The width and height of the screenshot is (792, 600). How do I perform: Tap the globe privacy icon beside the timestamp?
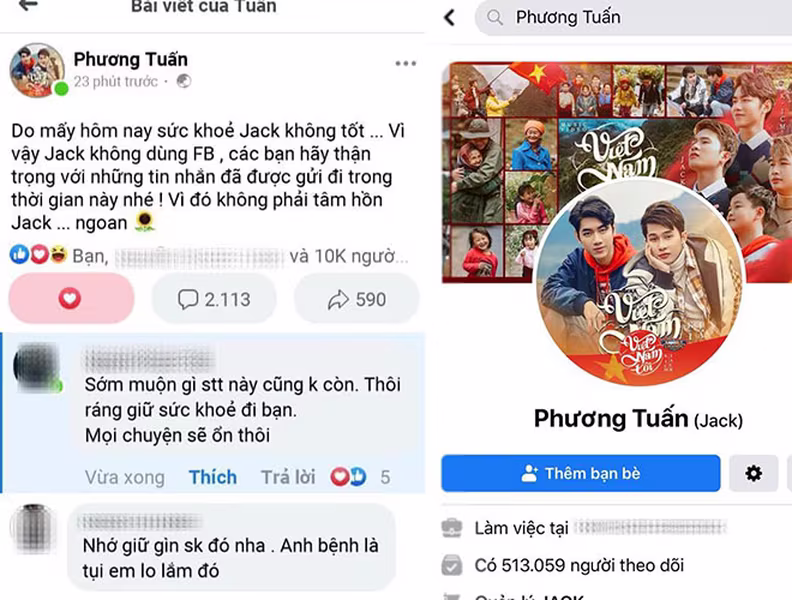coord(184,81)
